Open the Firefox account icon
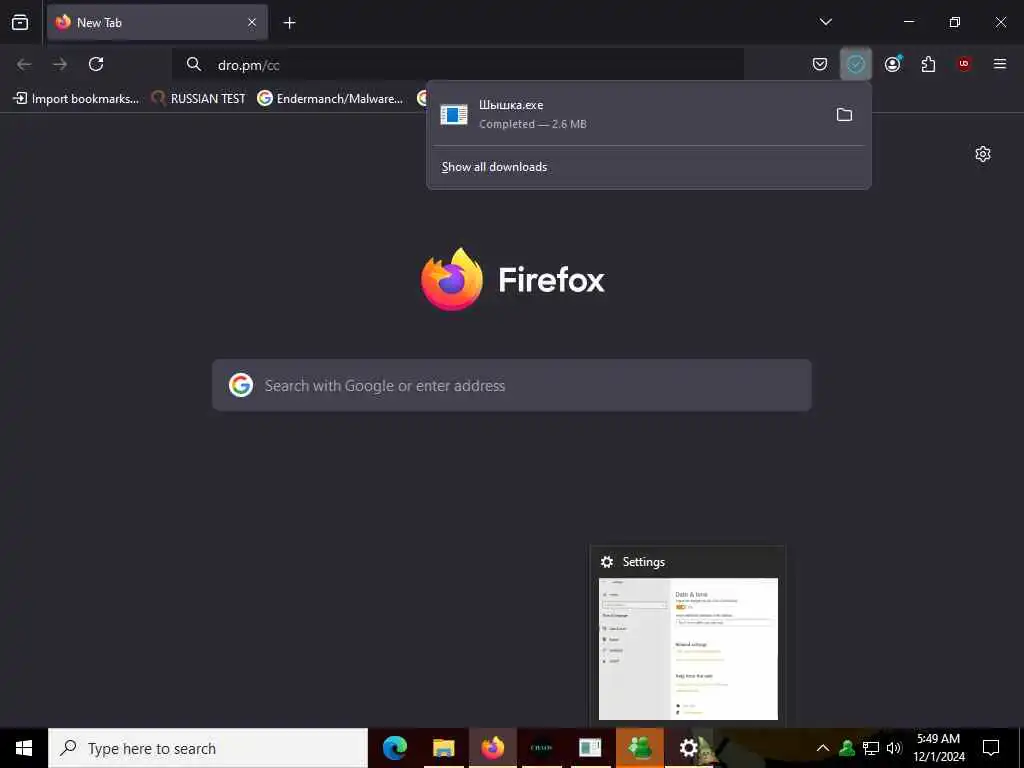 tap(893, 64)
